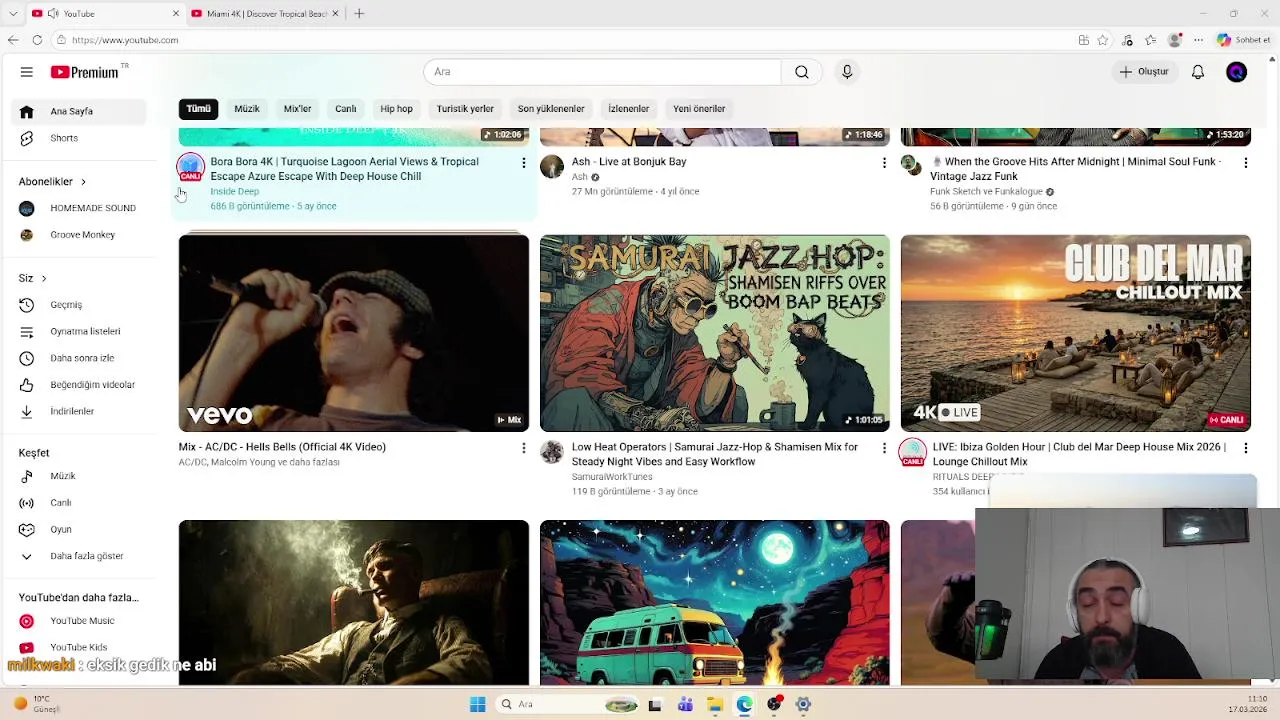Go back in browser history
Image resolution: width=1280 pixels, height=720 pixels.
[13, 40]
